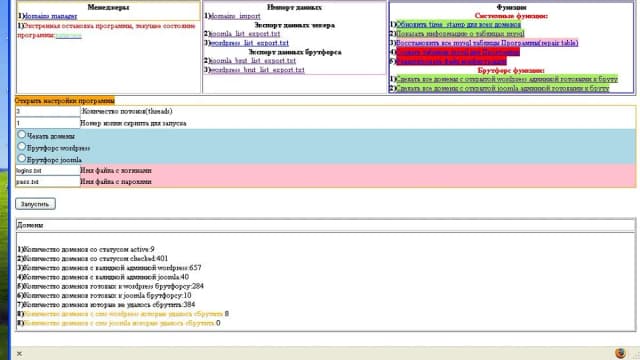
Task: Click the valid joomla admin count '40' row
Action: coord(103,277)
